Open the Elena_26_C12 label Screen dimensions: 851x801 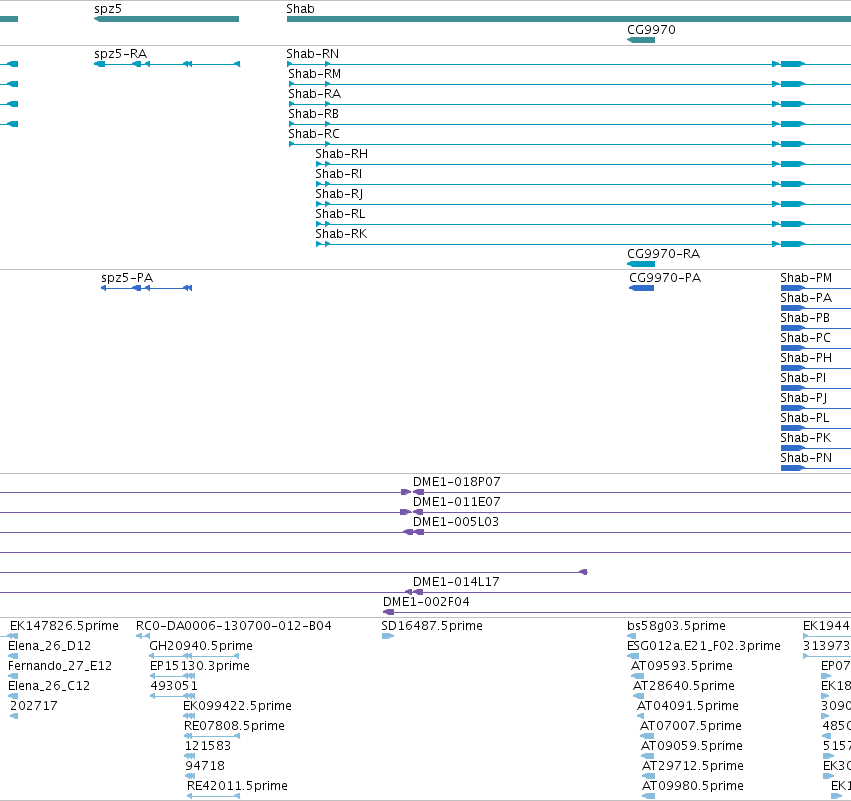pyautogui.click(x=49, y=686)
